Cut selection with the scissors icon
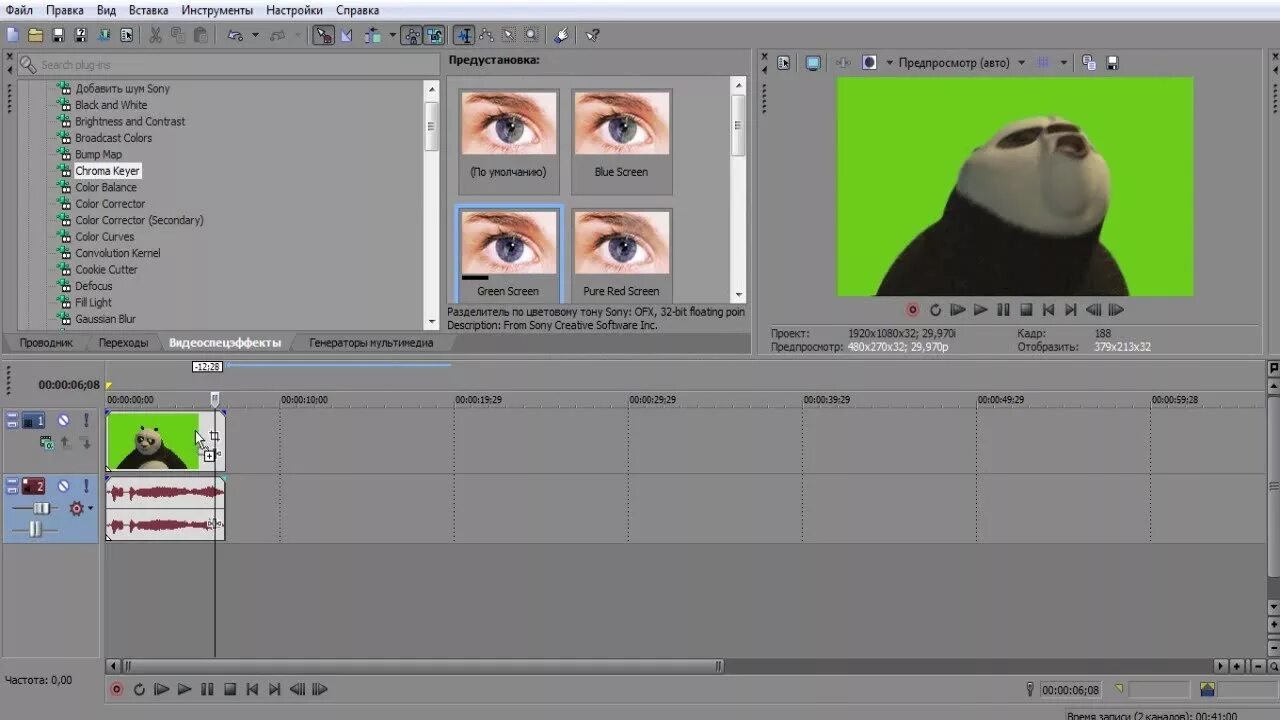1280x720 pixels. [155, 35]
